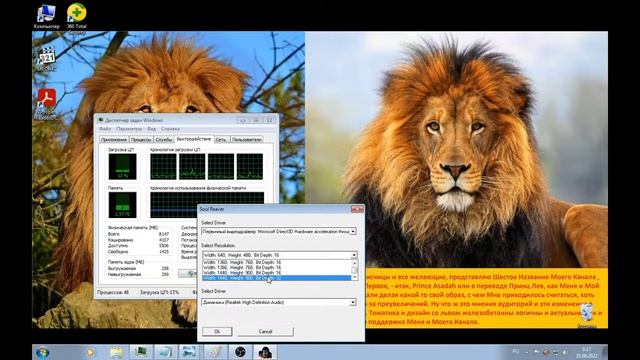Open the taskbar clock and date
The width and height of the screenshot is (640, 360).
pos(587,352)
